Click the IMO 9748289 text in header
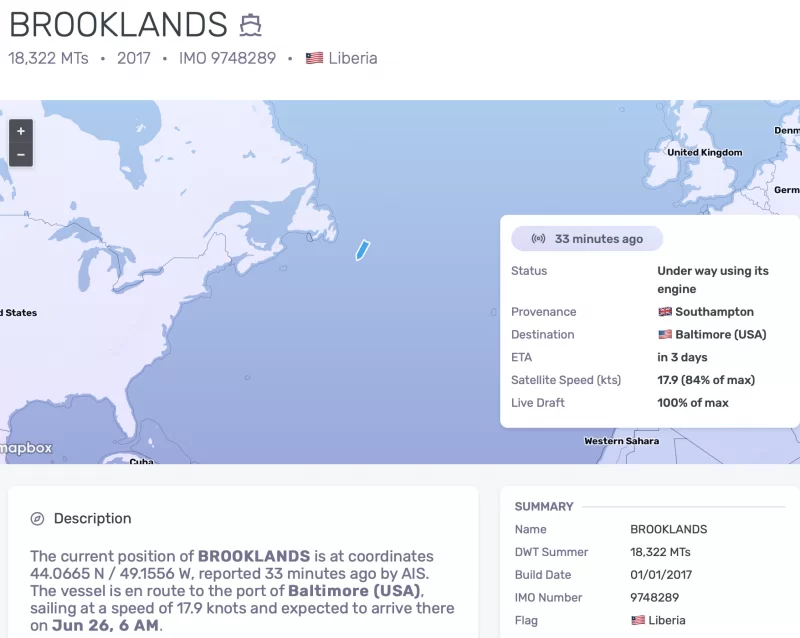Viewport: 800px width, 638px height. [227, 58]
